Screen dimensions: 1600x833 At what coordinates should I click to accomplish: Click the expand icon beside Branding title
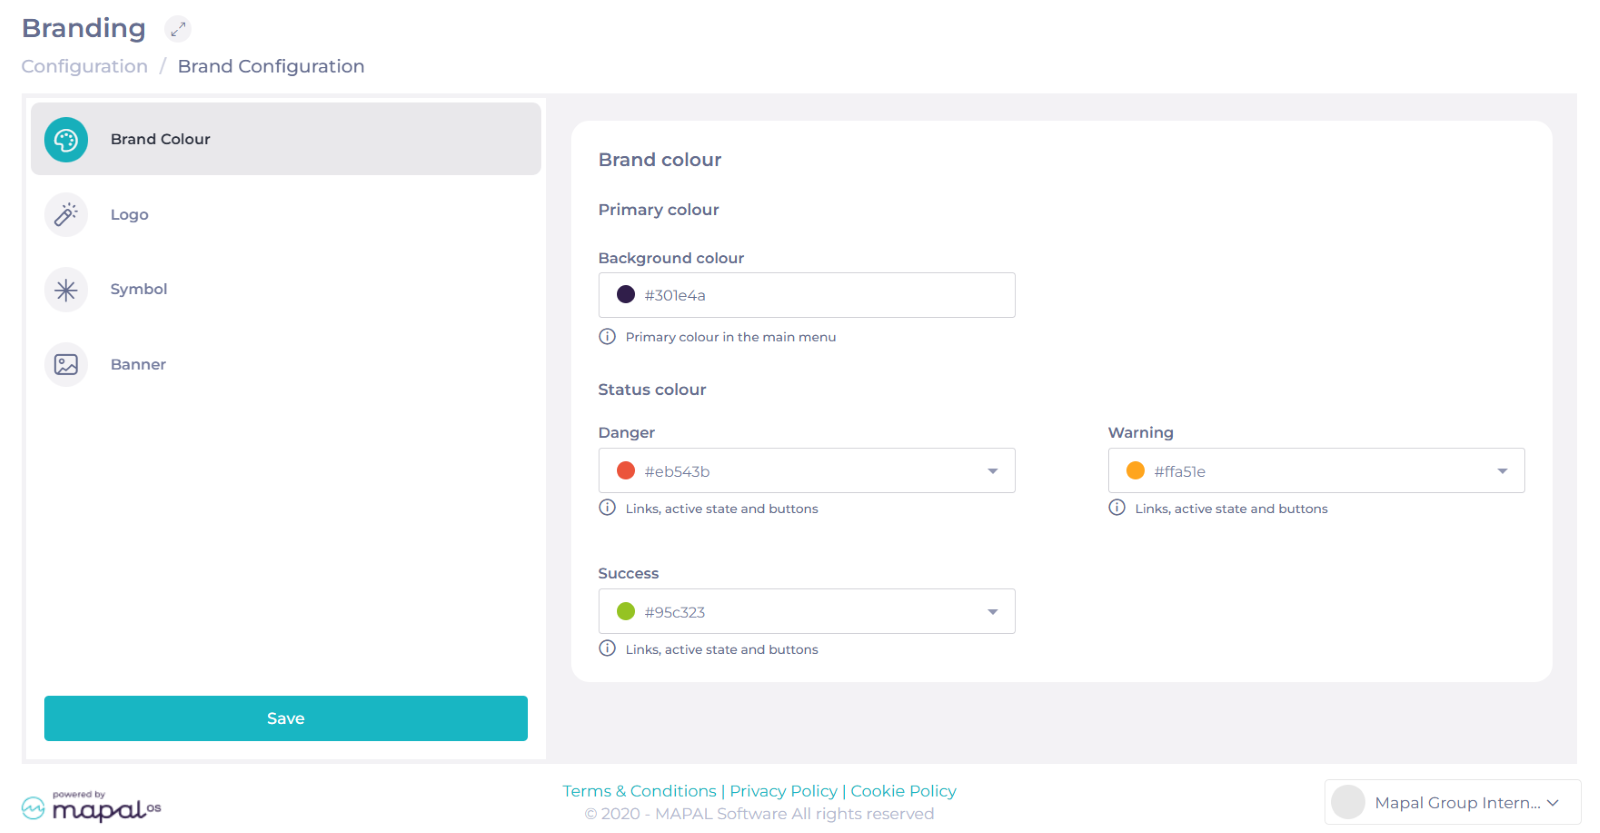[178, 29]
